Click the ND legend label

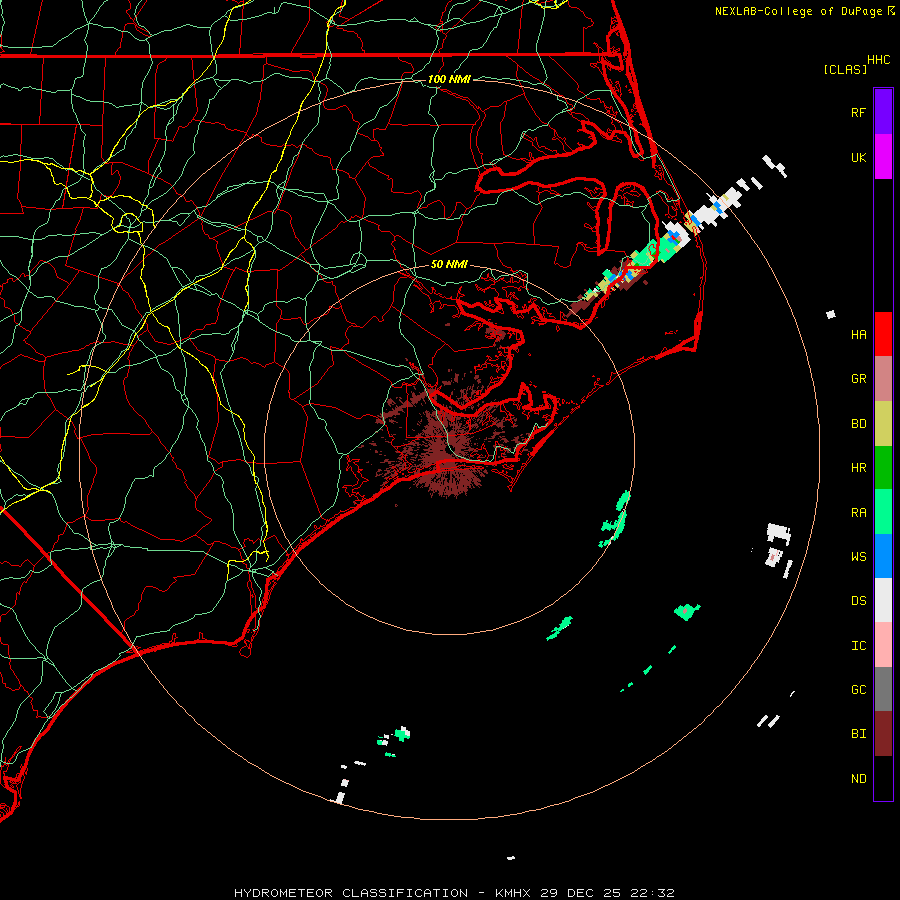pyautogui.click(x=859, y=778)
